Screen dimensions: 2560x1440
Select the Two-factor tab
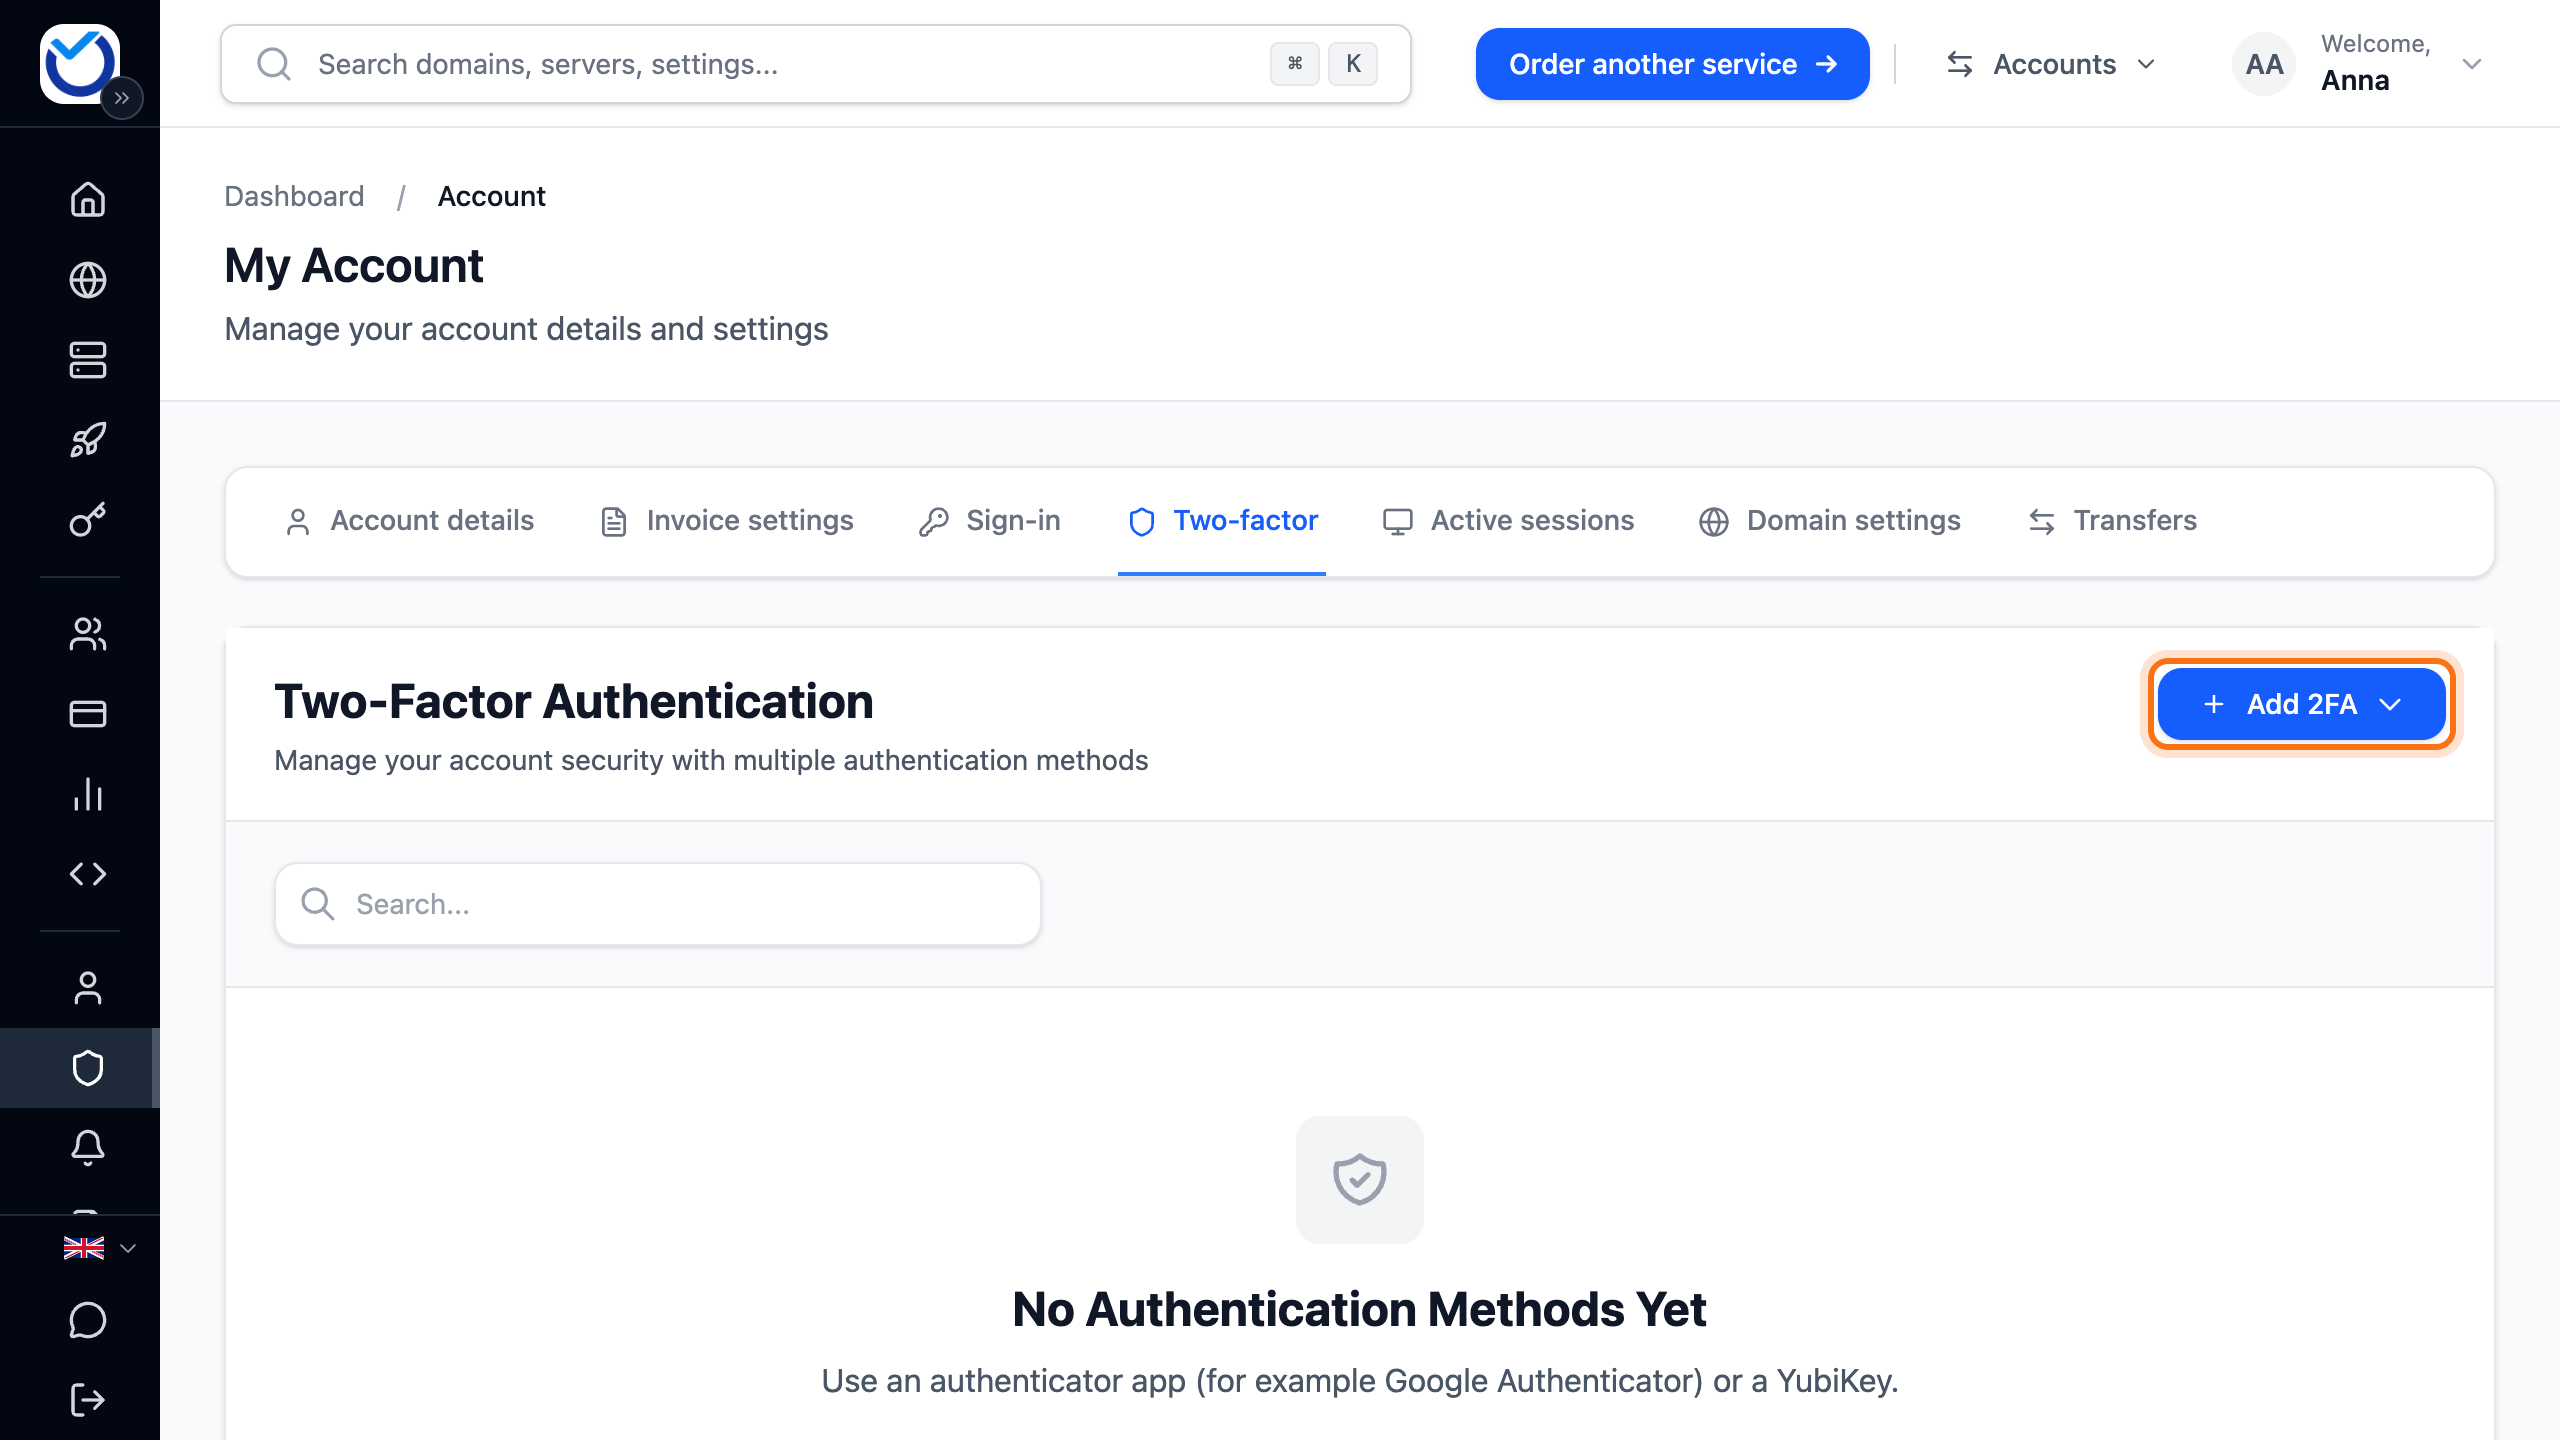(x=1222, y=521)
